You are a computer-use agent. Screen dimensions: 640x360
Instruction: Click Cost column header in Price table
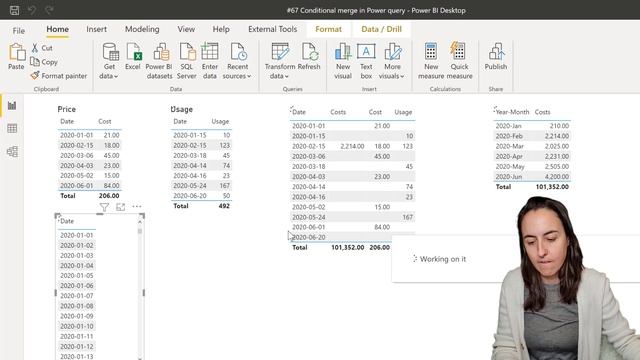[x=104, y=121]
